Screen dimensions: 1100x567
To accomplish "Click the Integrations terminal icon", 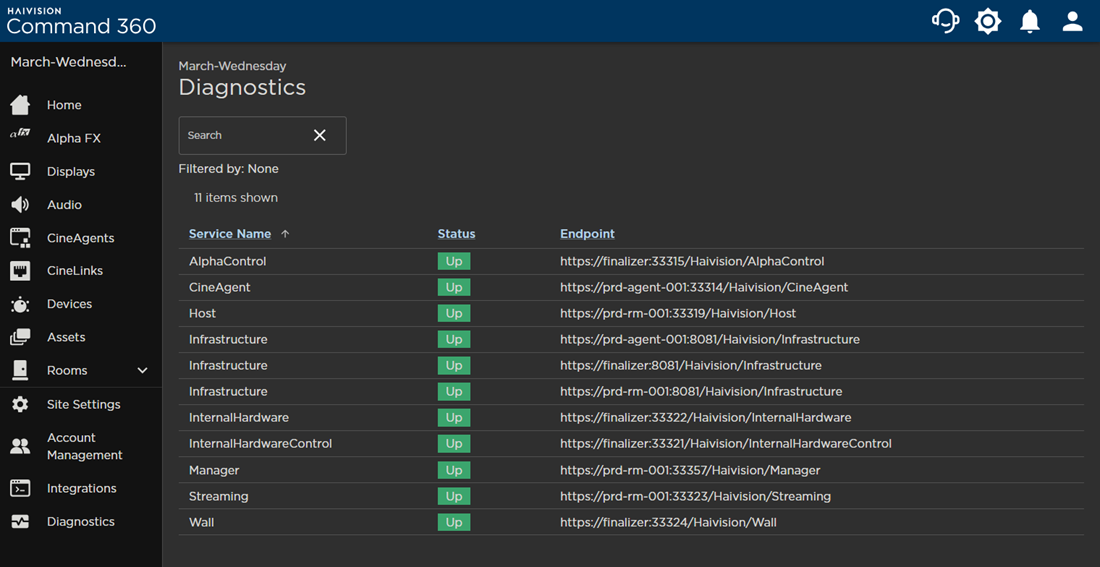I will click(x=20, y=488).
